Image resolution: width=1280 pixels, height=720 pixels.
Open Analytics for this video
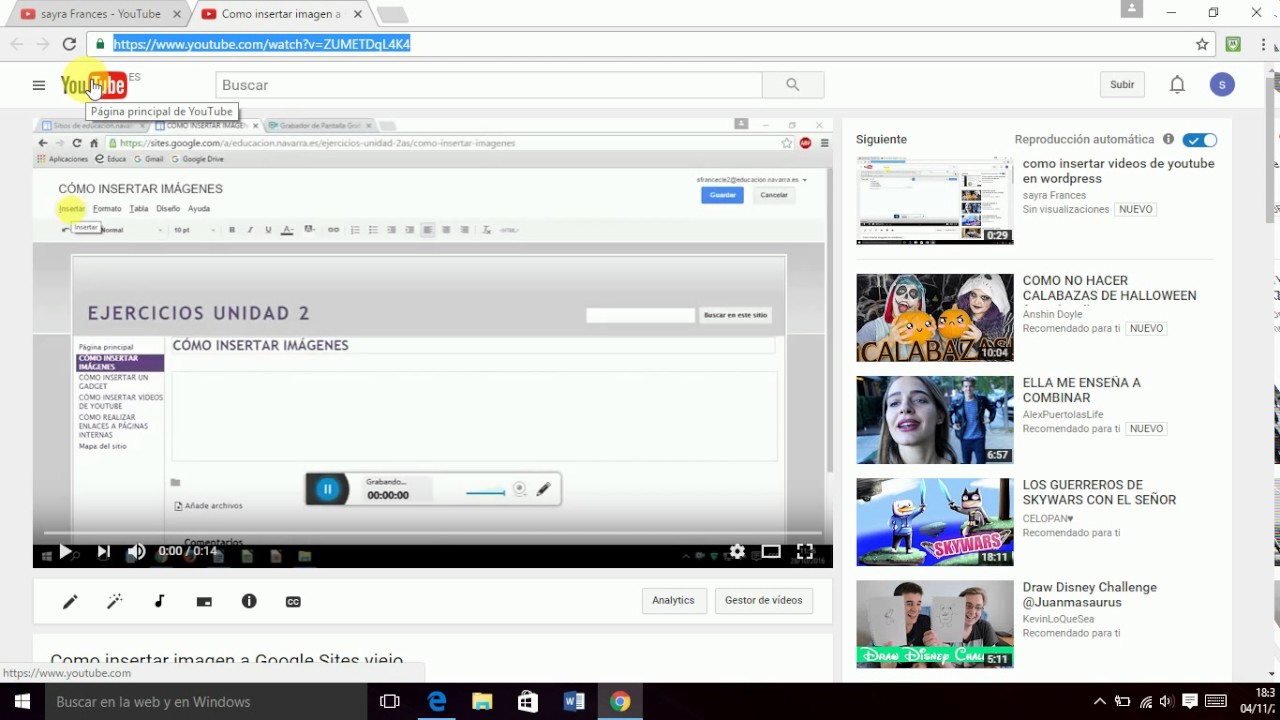pyautogui.click(x=673, y=600)
